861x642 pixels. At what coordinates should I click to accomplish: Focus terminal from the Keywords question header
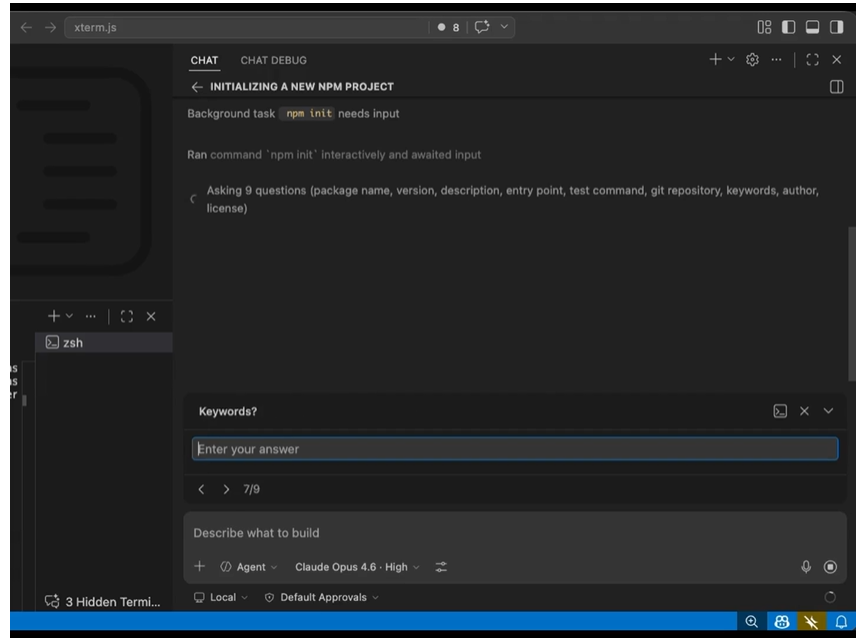coord(780,411)
